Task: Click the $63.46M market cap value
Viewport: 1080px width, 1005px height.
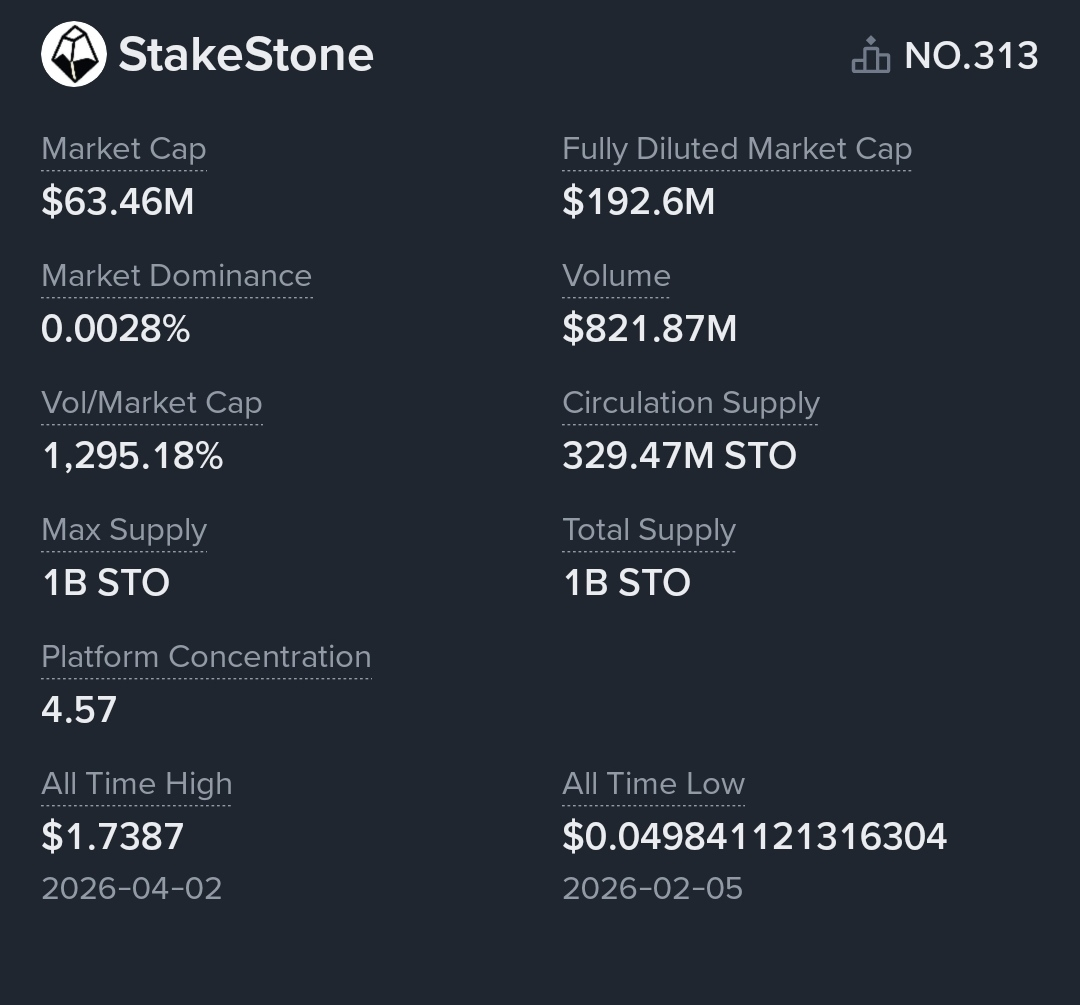Action: point(118,202)
